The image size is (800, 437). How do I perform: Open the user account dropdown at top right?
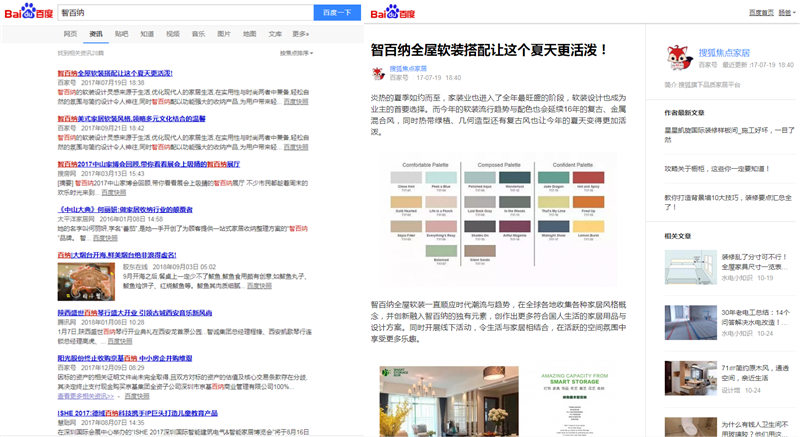coord(787,13)
